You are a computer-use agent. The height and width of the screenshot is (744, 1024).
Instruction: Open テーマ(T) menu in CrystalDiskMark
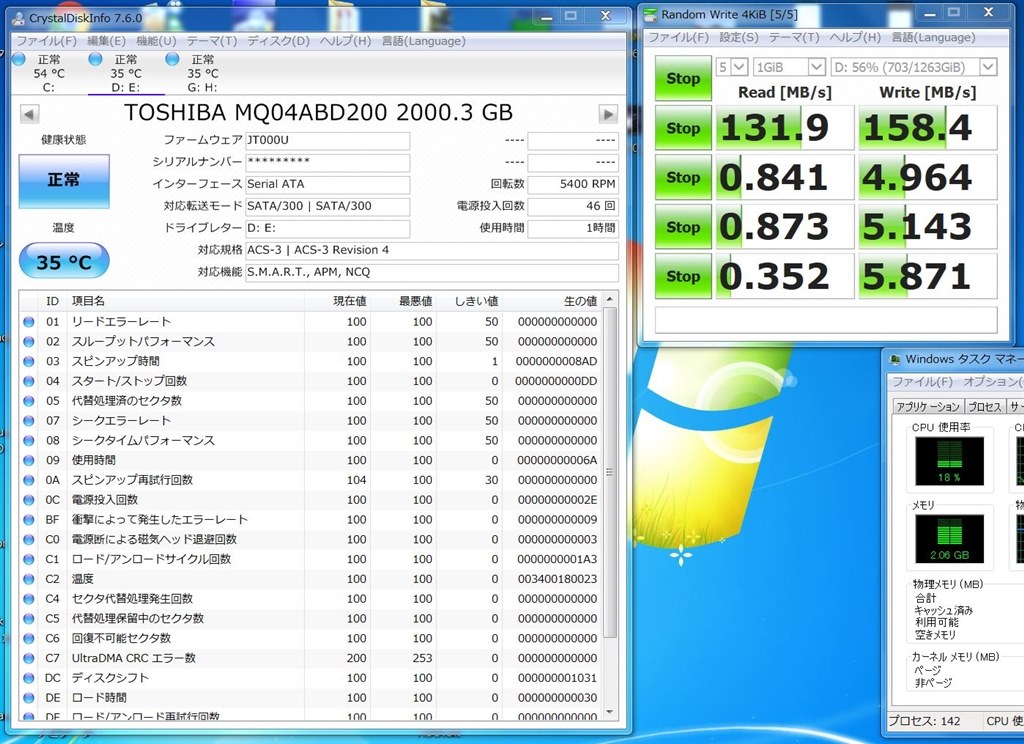click(x=793, y=37)
